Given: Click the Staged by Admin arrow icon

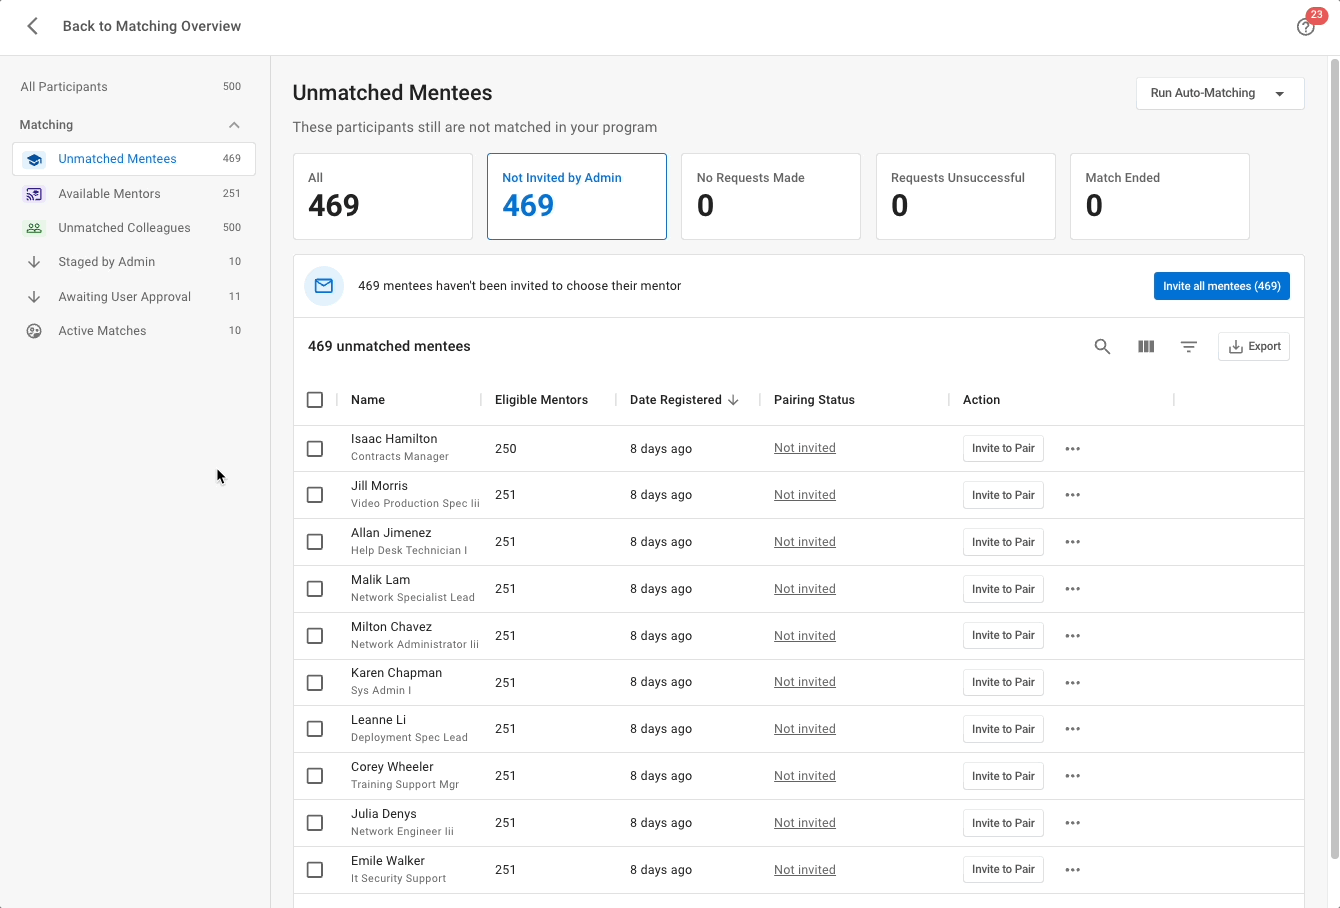Looking at the screenshot, I should [34, 262].
